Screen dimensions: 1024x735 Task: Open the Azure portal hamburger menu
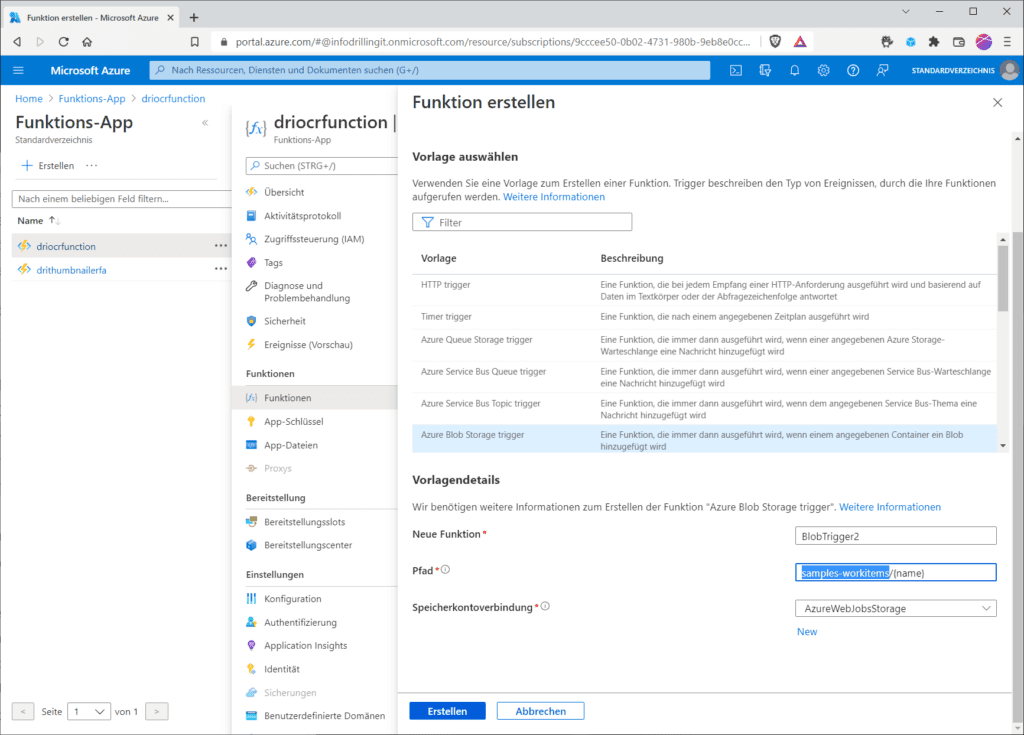(x=18, y=71)
